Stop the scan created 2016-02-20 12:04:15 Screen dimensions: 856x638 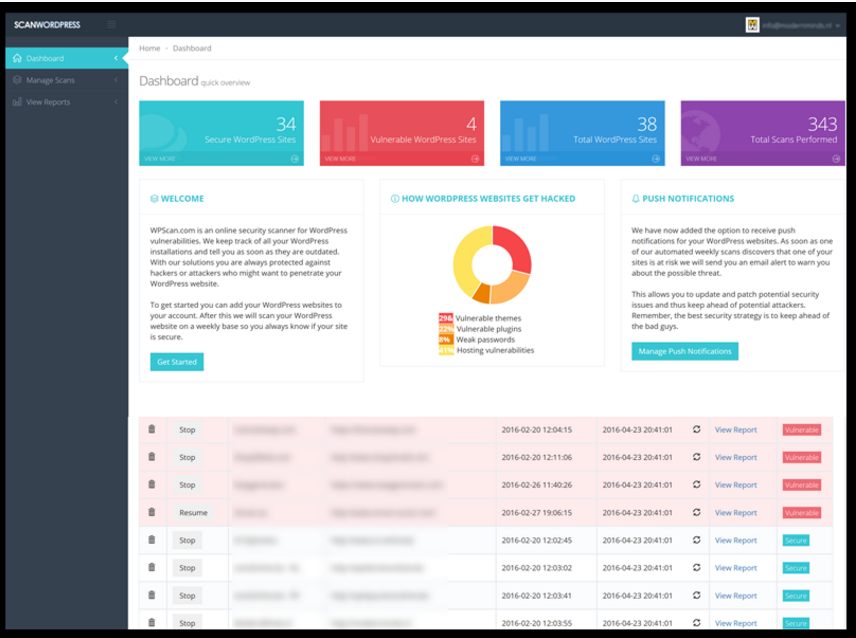pos(187,430)
